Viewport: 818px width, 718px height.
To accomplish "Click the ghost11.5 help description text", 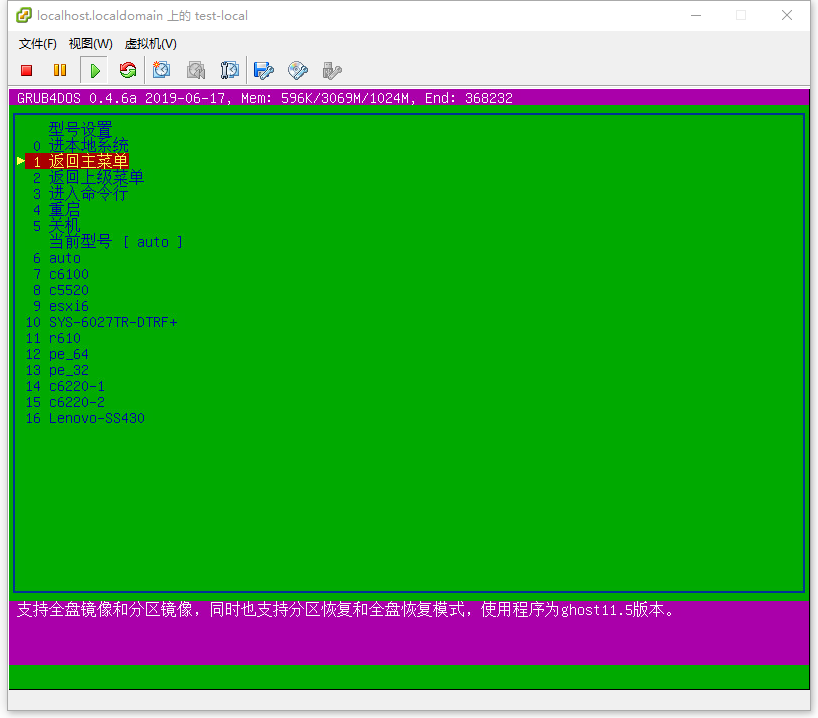I will click(x=345, y=609).
